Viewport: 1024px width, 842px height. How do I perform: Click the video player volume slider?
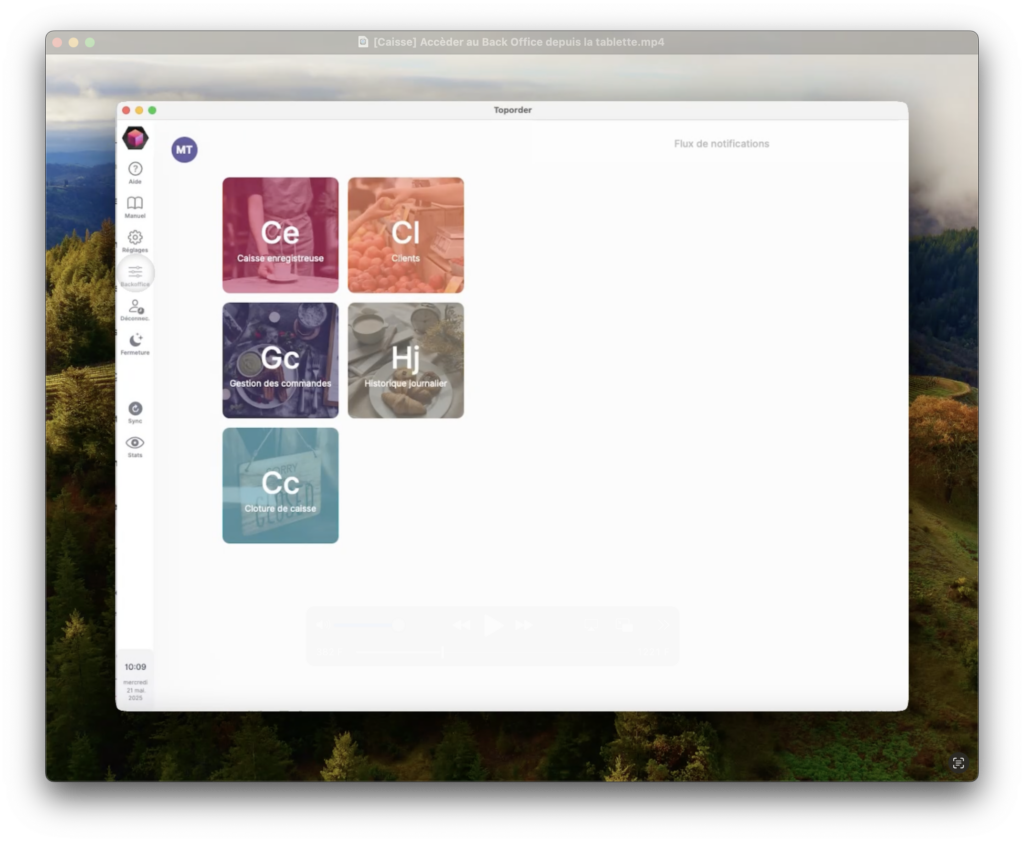tap(366, 626)
